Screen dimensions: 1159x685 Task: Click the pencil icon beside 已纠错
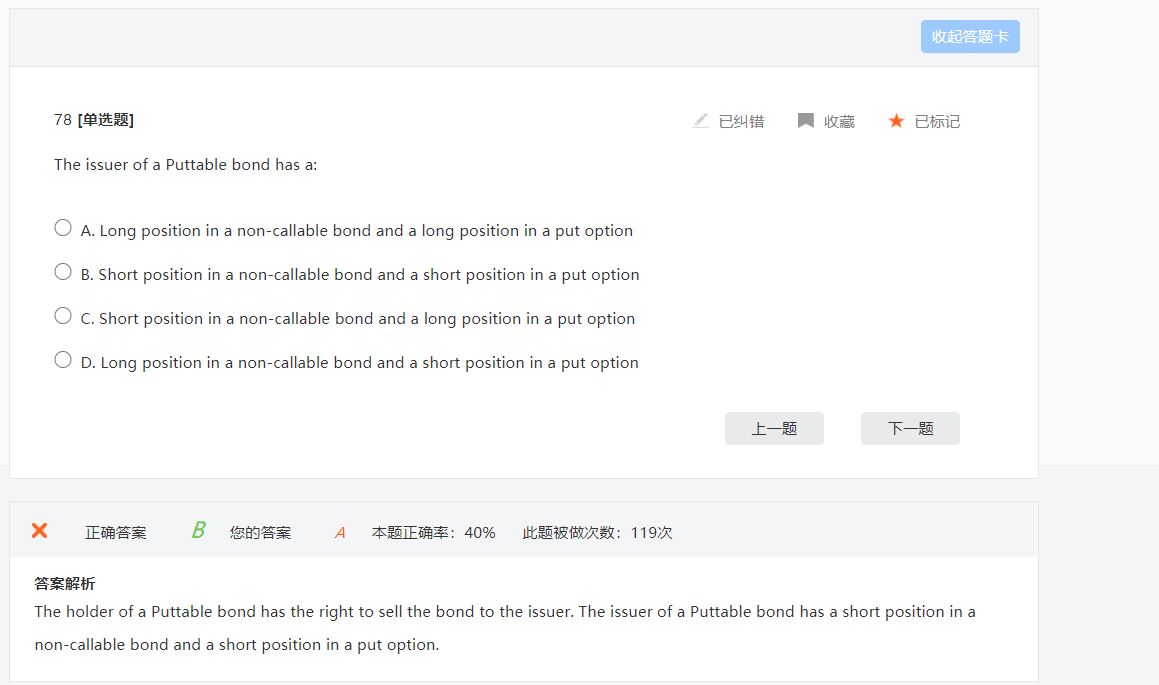pos(701,121)
